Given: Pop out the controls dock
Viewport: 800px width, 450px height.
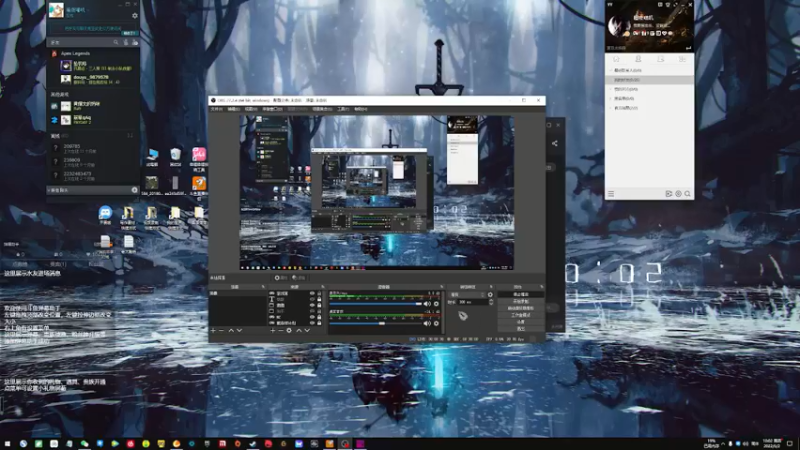Looking at the screenshot, I should (x=542, y=287).
